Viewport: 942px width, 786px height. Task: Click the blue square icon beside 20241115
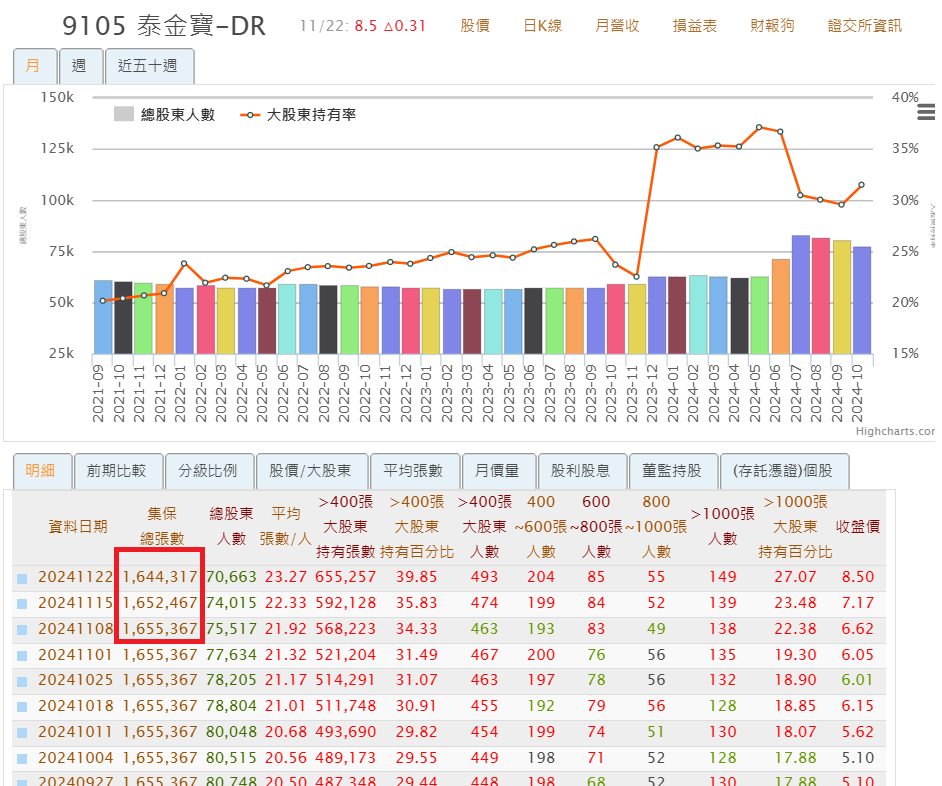tap(22, 603)
